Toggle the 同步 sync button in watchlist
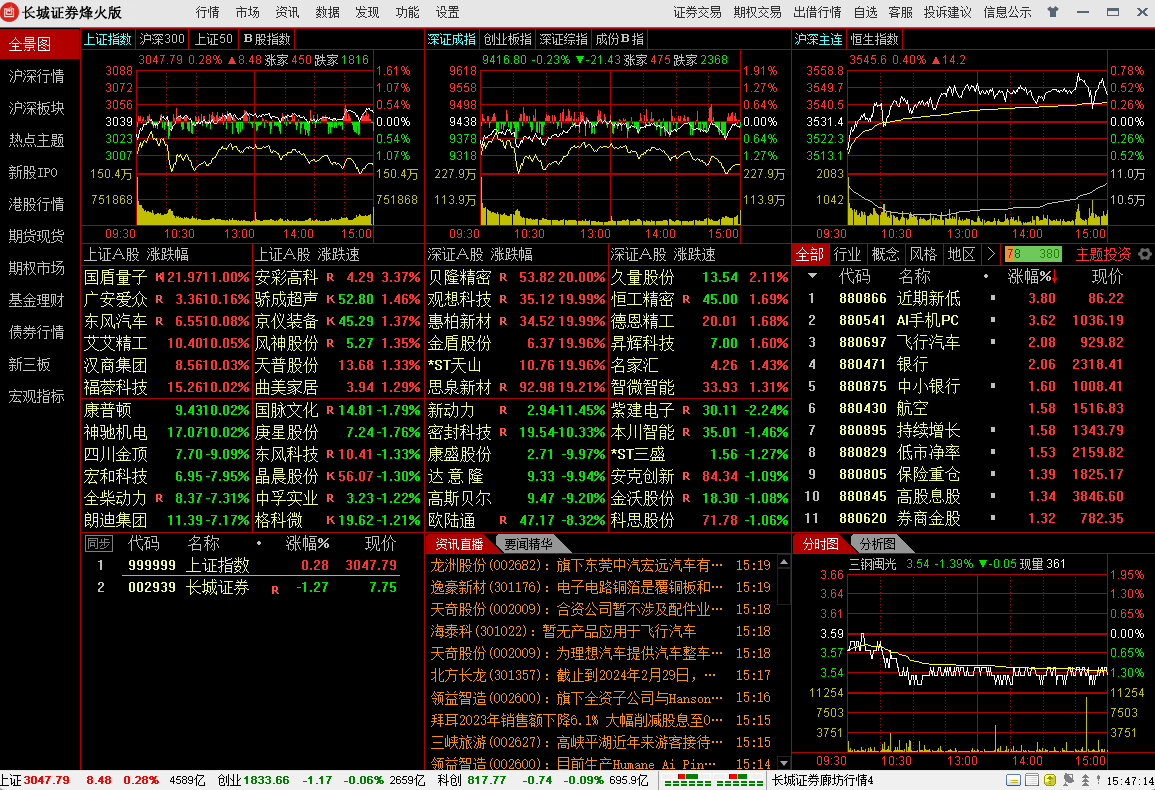This screenshot has width=1155, height=790. tap(98, 544)
